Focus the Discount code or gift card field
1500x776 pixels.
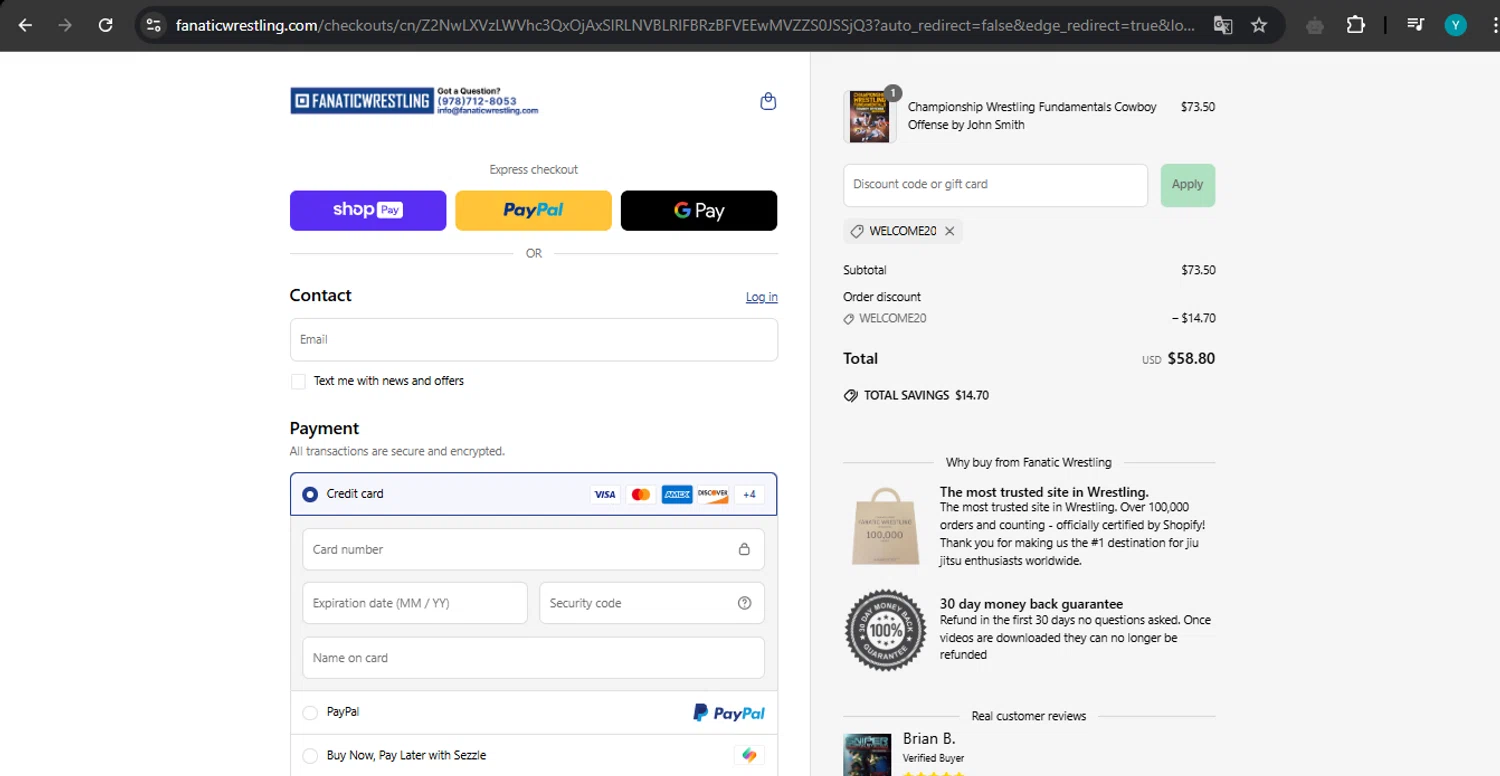click(996, 185)
